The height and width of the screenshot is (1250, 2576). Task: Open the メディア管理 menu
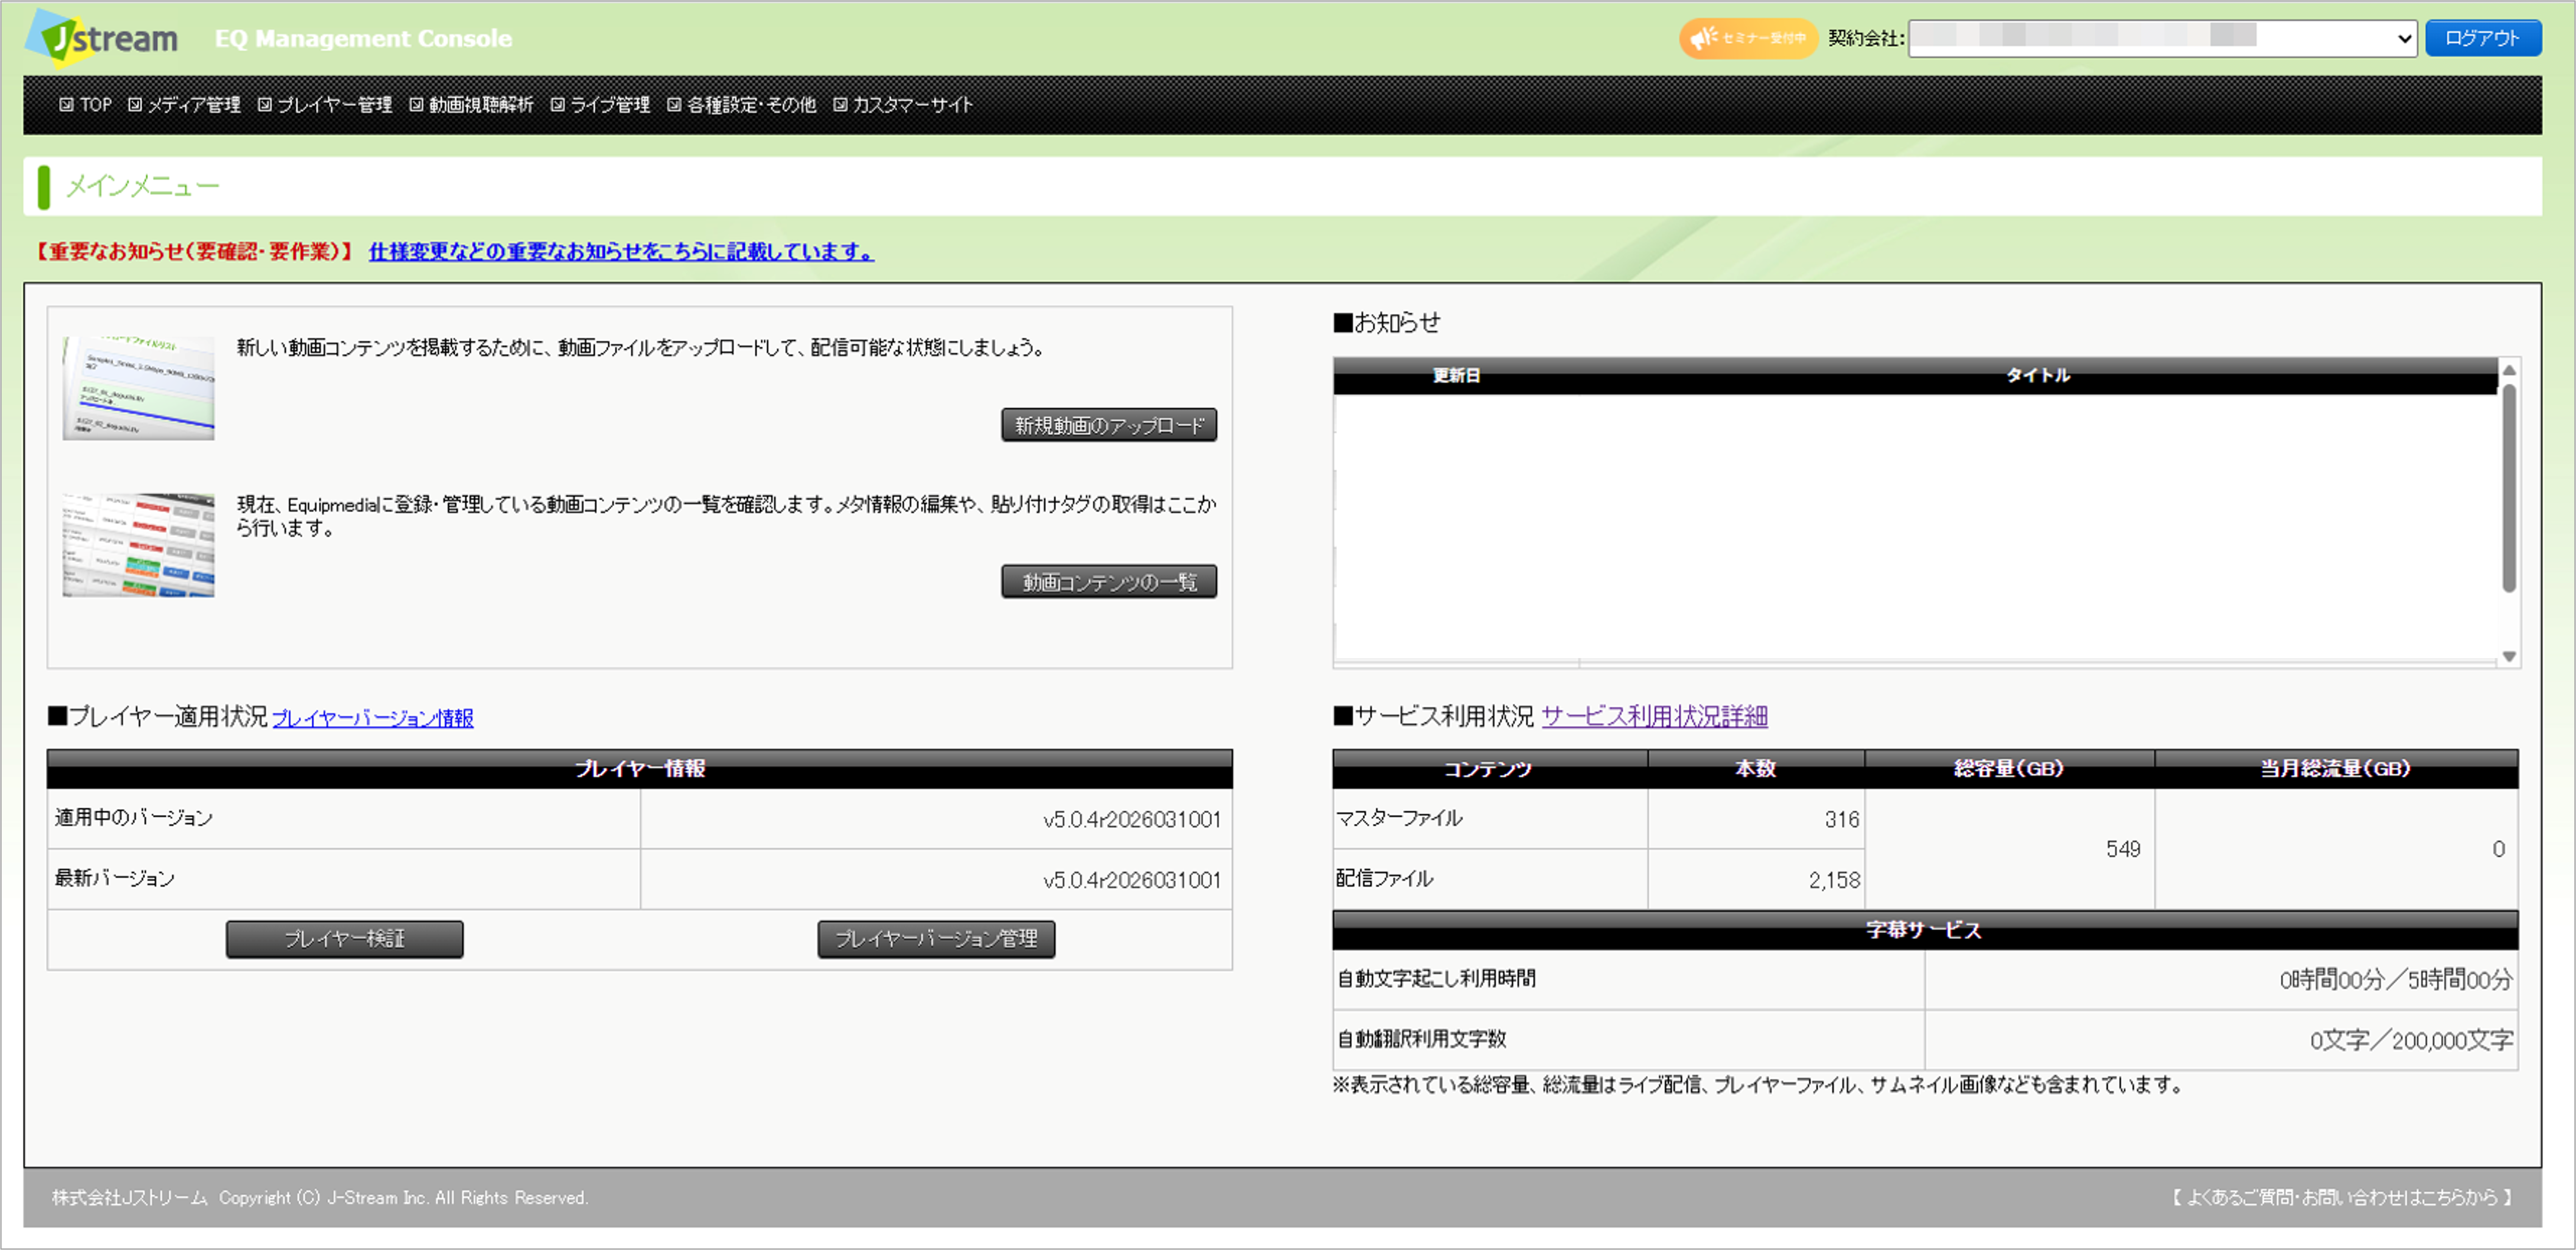[x=184, y=105]
